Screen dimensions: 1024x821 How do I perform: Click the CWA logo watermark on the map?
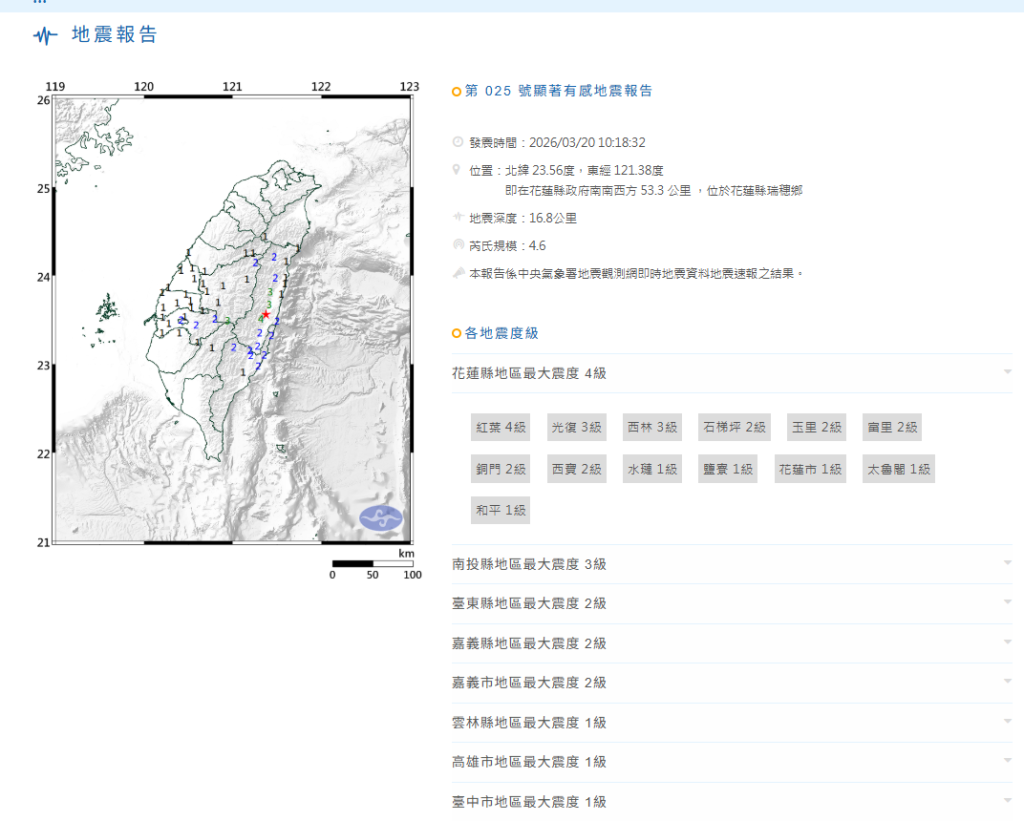point(381,516)
